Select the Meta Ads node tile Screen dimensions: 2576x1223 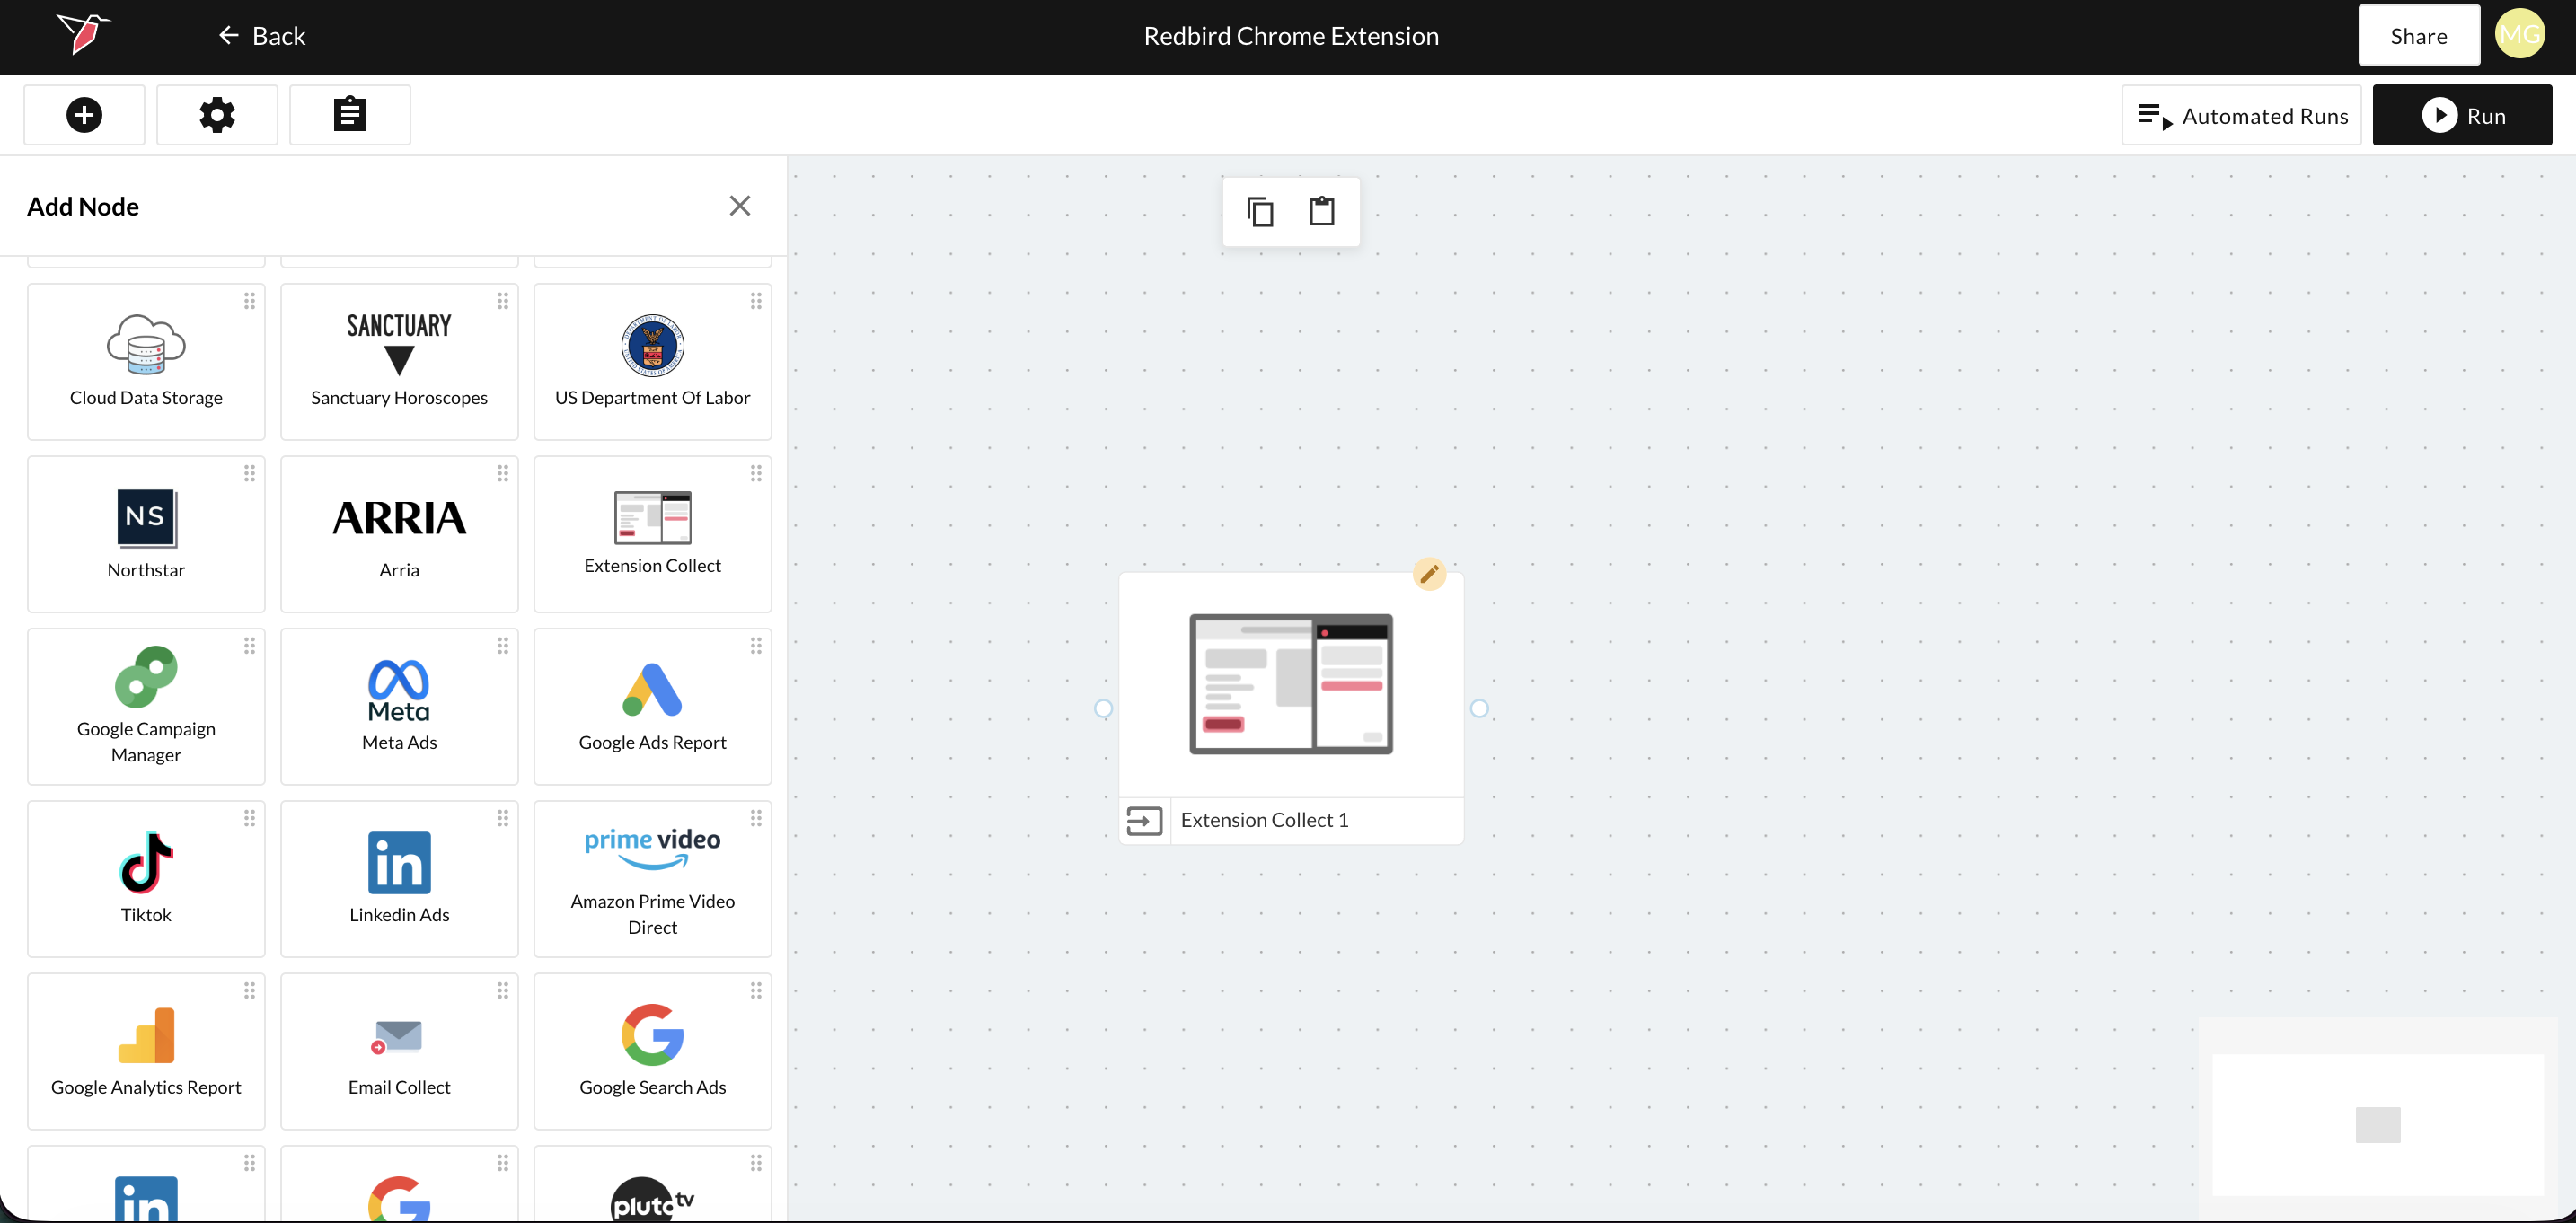[399, 706]
